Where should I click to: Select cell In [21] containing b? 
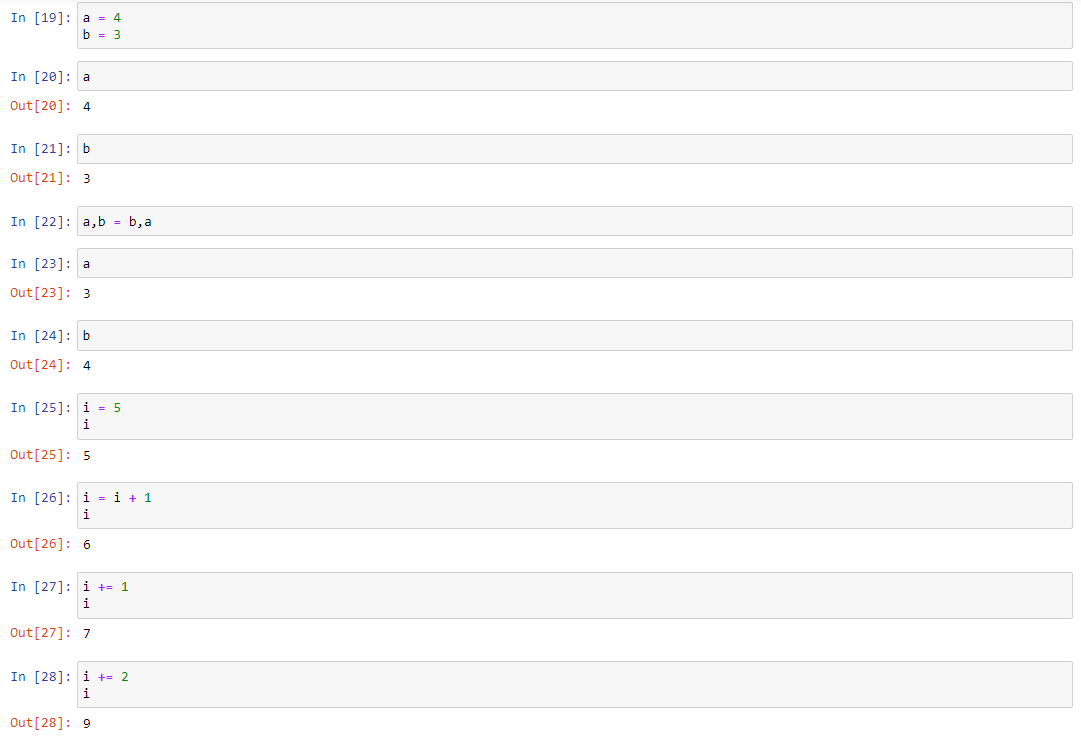[x=574, y=149]
